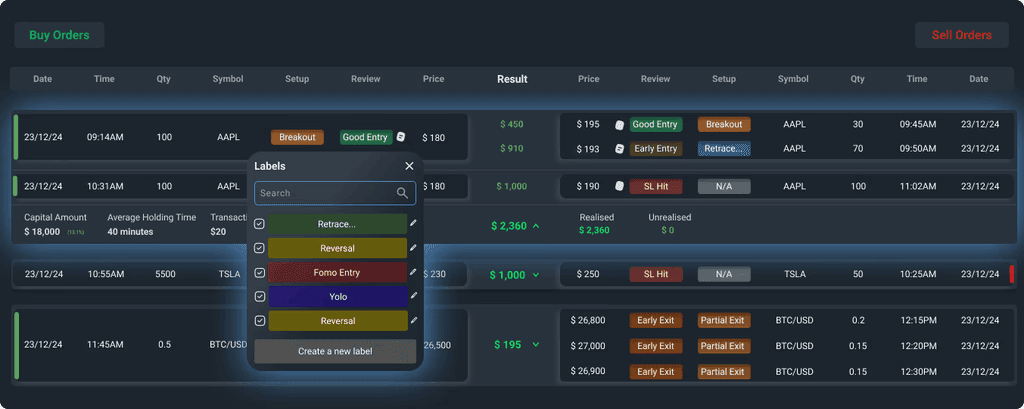Click Capital Amount $ 18,000 value

tap(42, 231)
